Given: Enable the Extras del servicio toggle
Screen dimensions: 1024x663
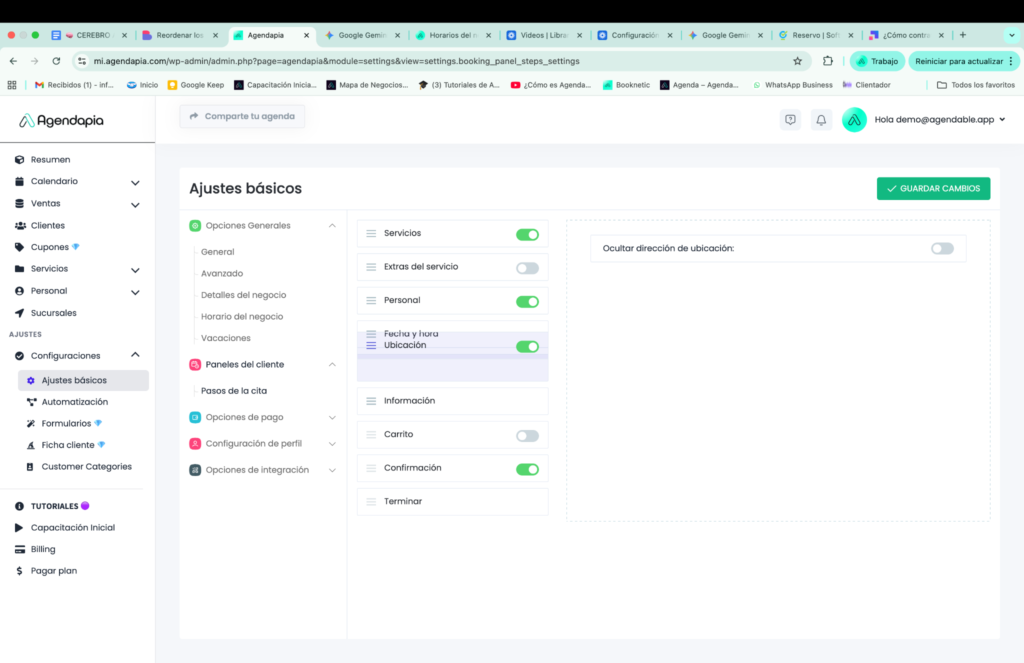Looking at the screenshot, I should [x=527, y=268].
